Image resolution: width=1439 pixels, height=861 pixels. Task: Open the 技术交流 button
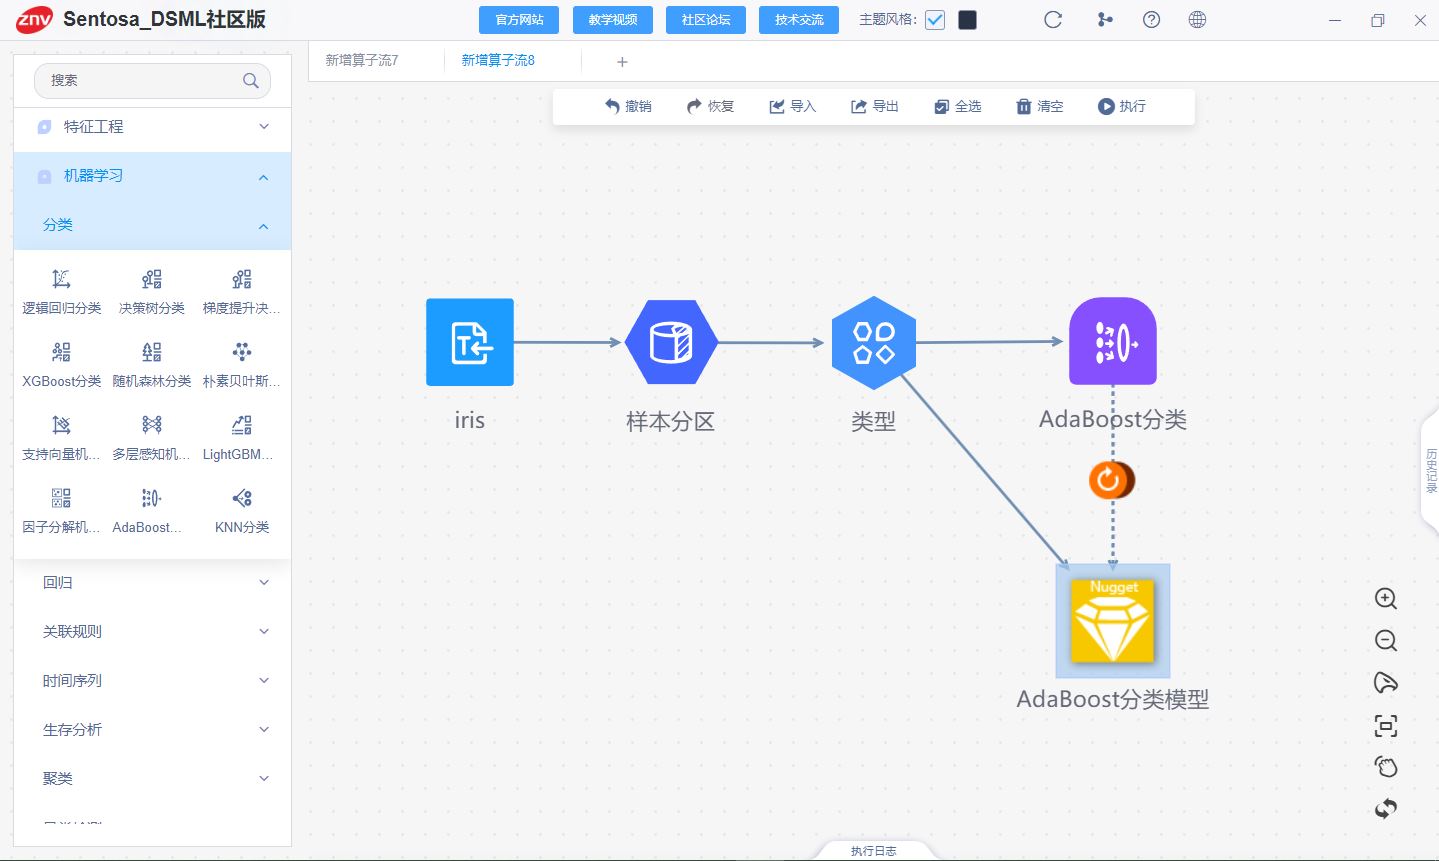click(x=799, y=20)
